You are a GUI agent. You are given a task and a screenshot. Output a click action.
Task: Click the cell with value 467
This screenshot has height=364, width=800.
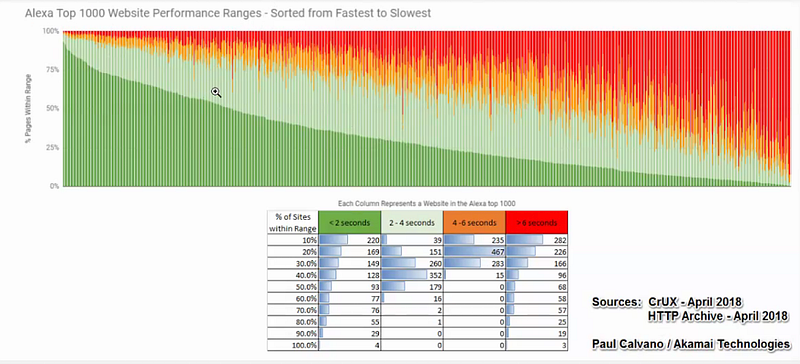[474, 252]
